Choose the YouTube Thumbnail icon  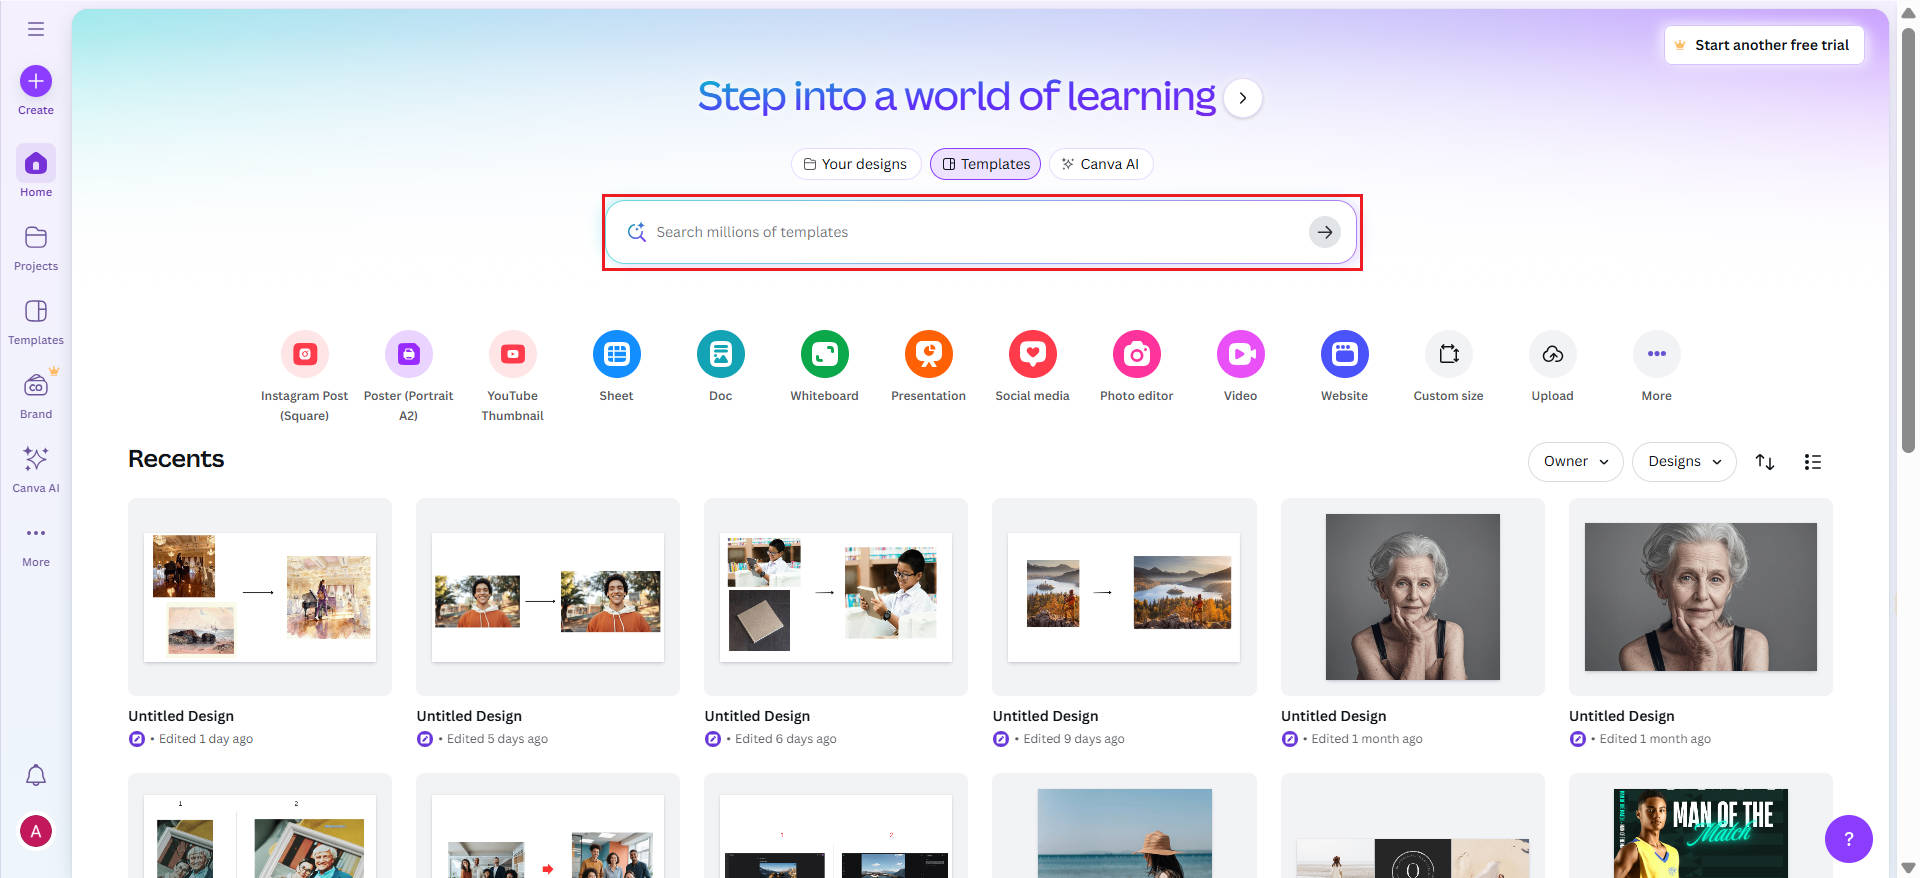(x=512, y=354)
